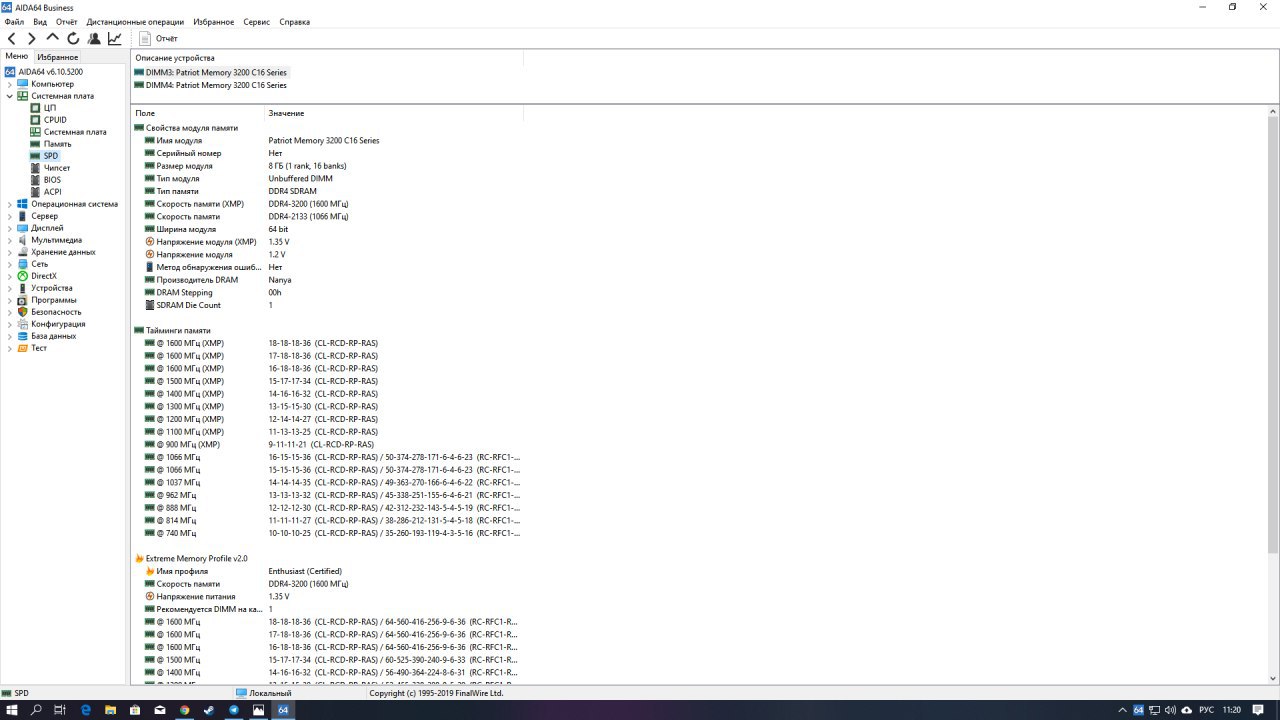Click the База данных icon in tree

pyautogui.click(x=22, y=336)
